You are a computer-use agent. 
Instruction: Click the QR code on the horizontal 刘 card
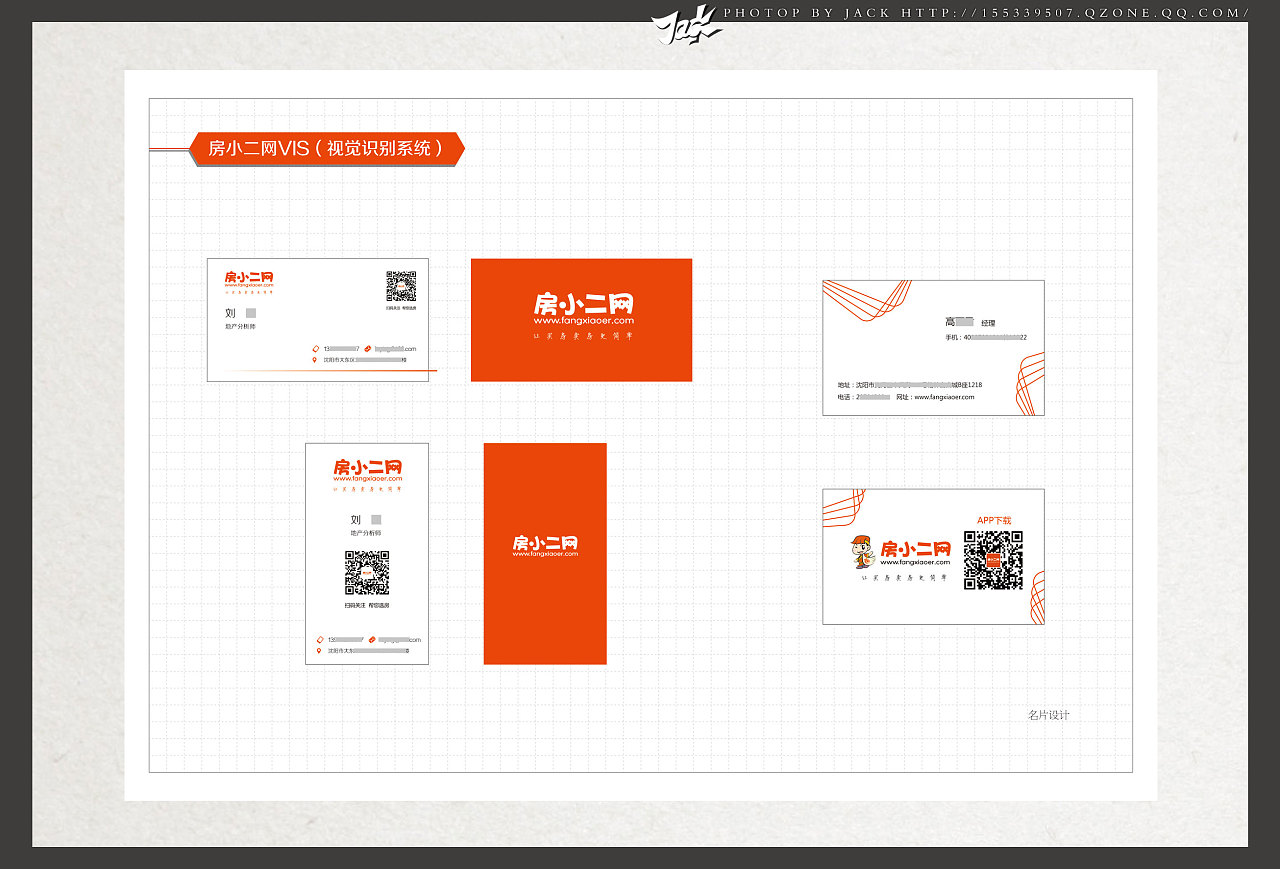[x=401, y=286]
